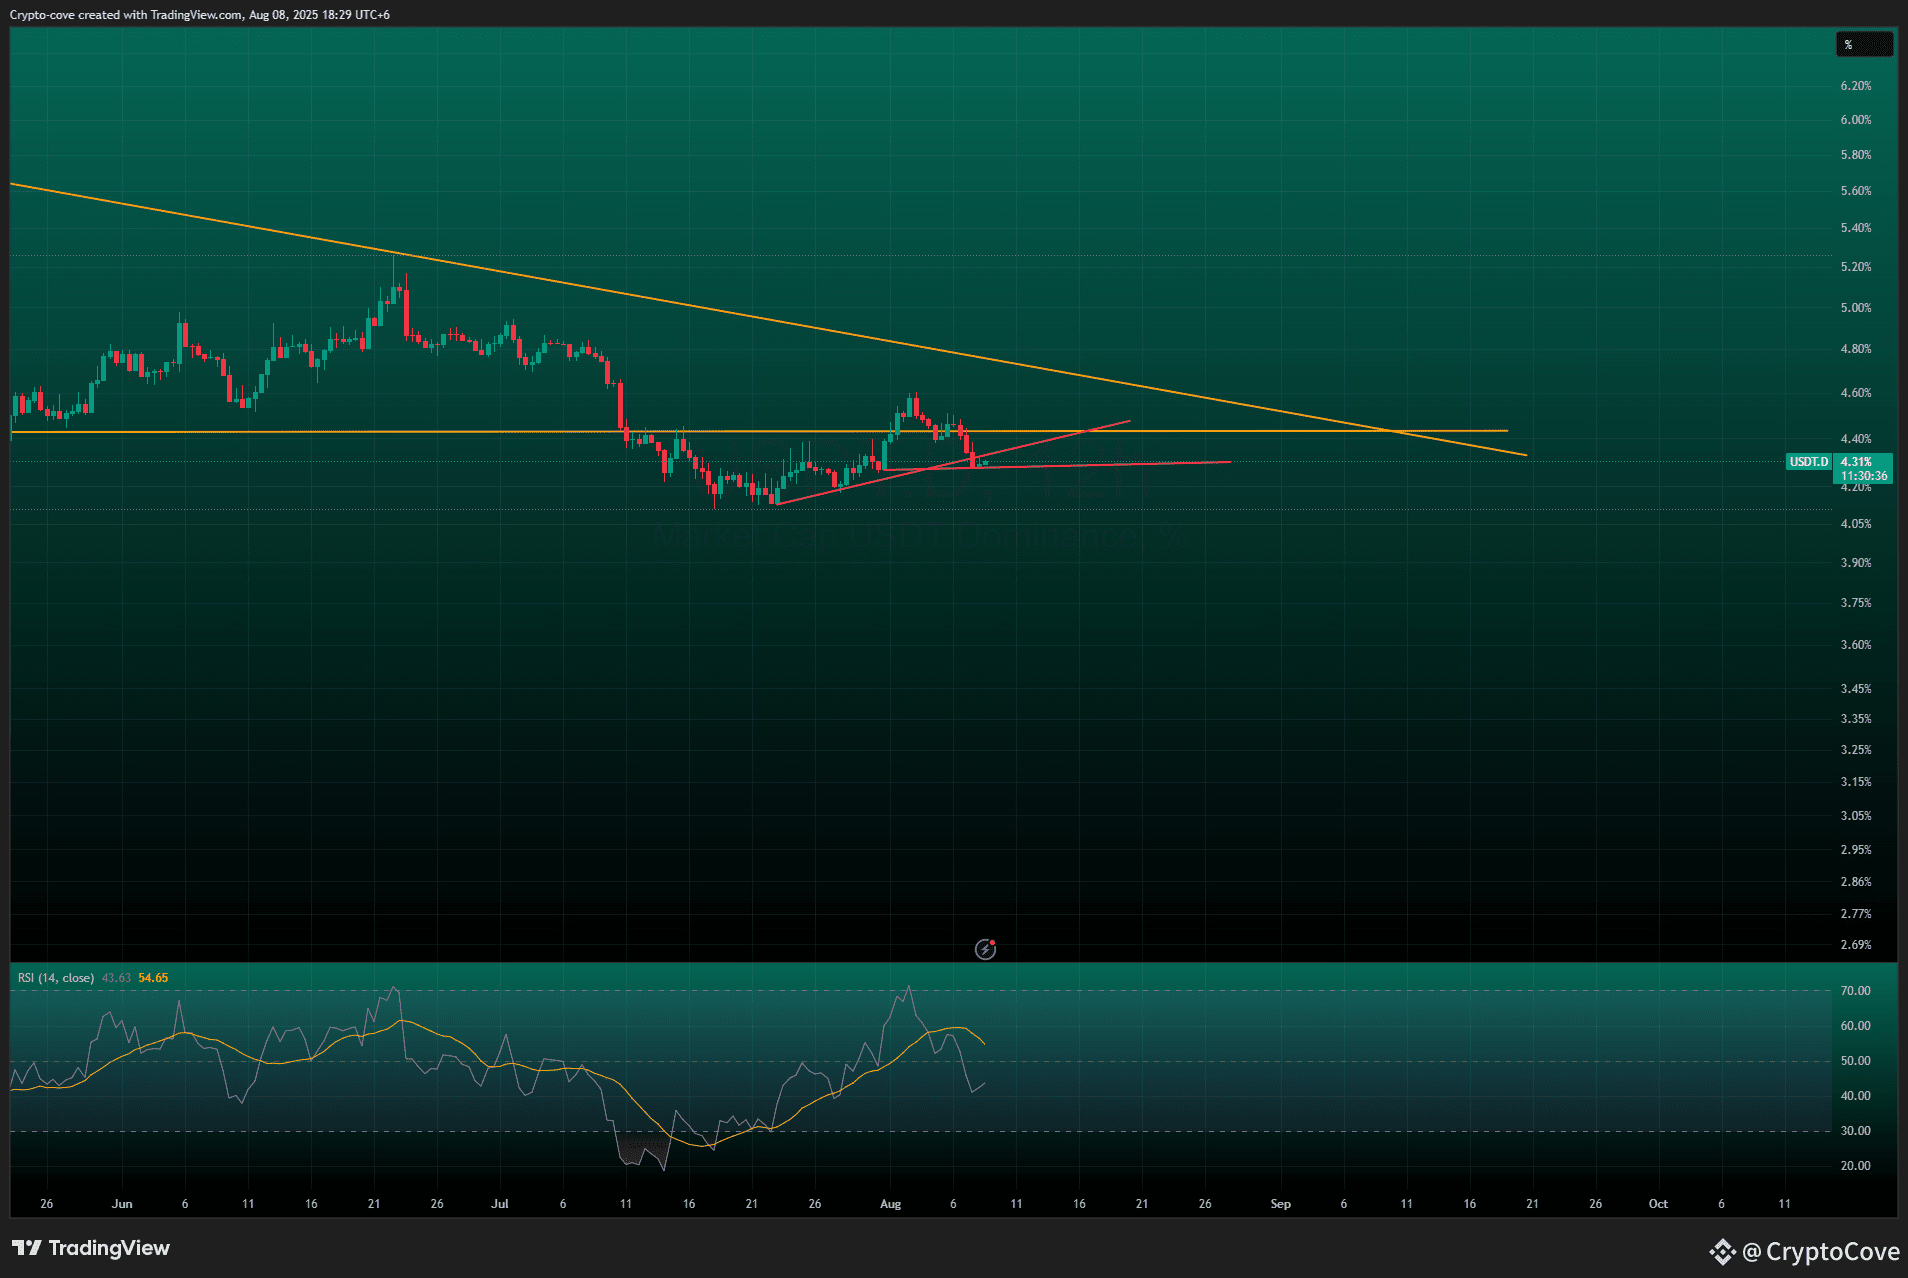Click the USDT.D symbol label
The width and height of the screenshot is (1908, 1278).
(x=1809, y=462)
